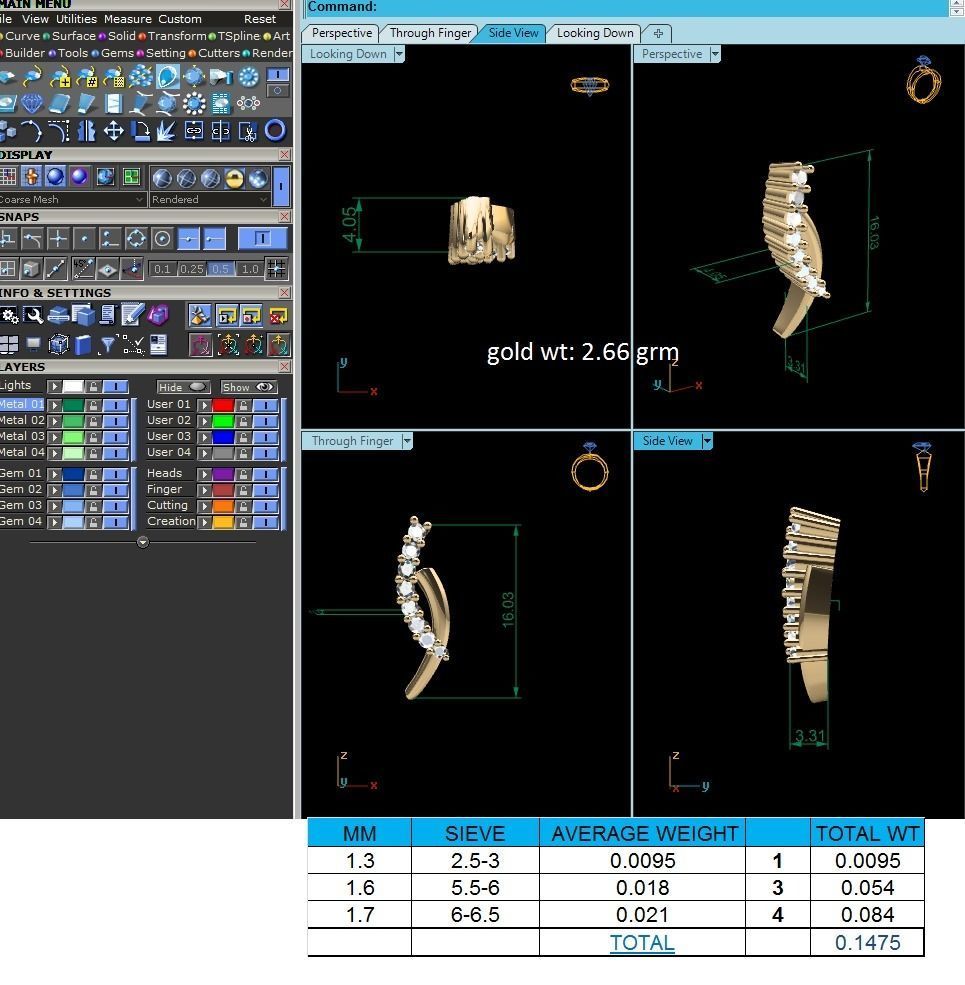Switch to the top Looking Down viewport tab
Viewport: 965px width, 985px height.
coord(594,33)
